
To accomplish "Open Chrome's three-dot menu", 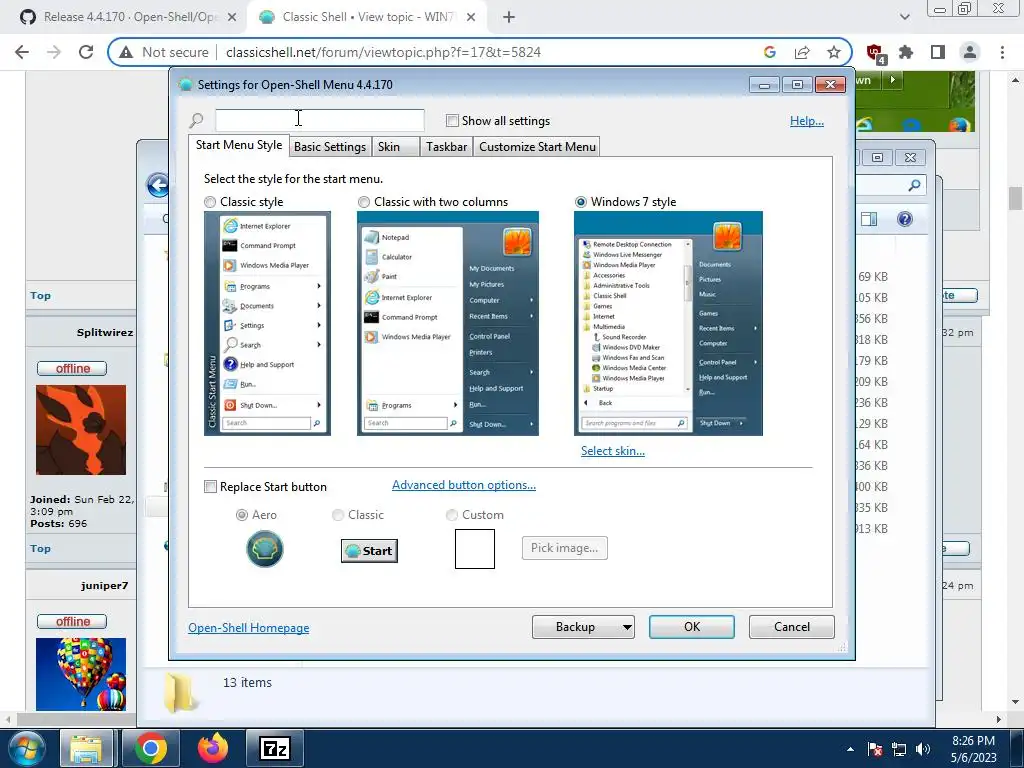I will [1002, 52].
